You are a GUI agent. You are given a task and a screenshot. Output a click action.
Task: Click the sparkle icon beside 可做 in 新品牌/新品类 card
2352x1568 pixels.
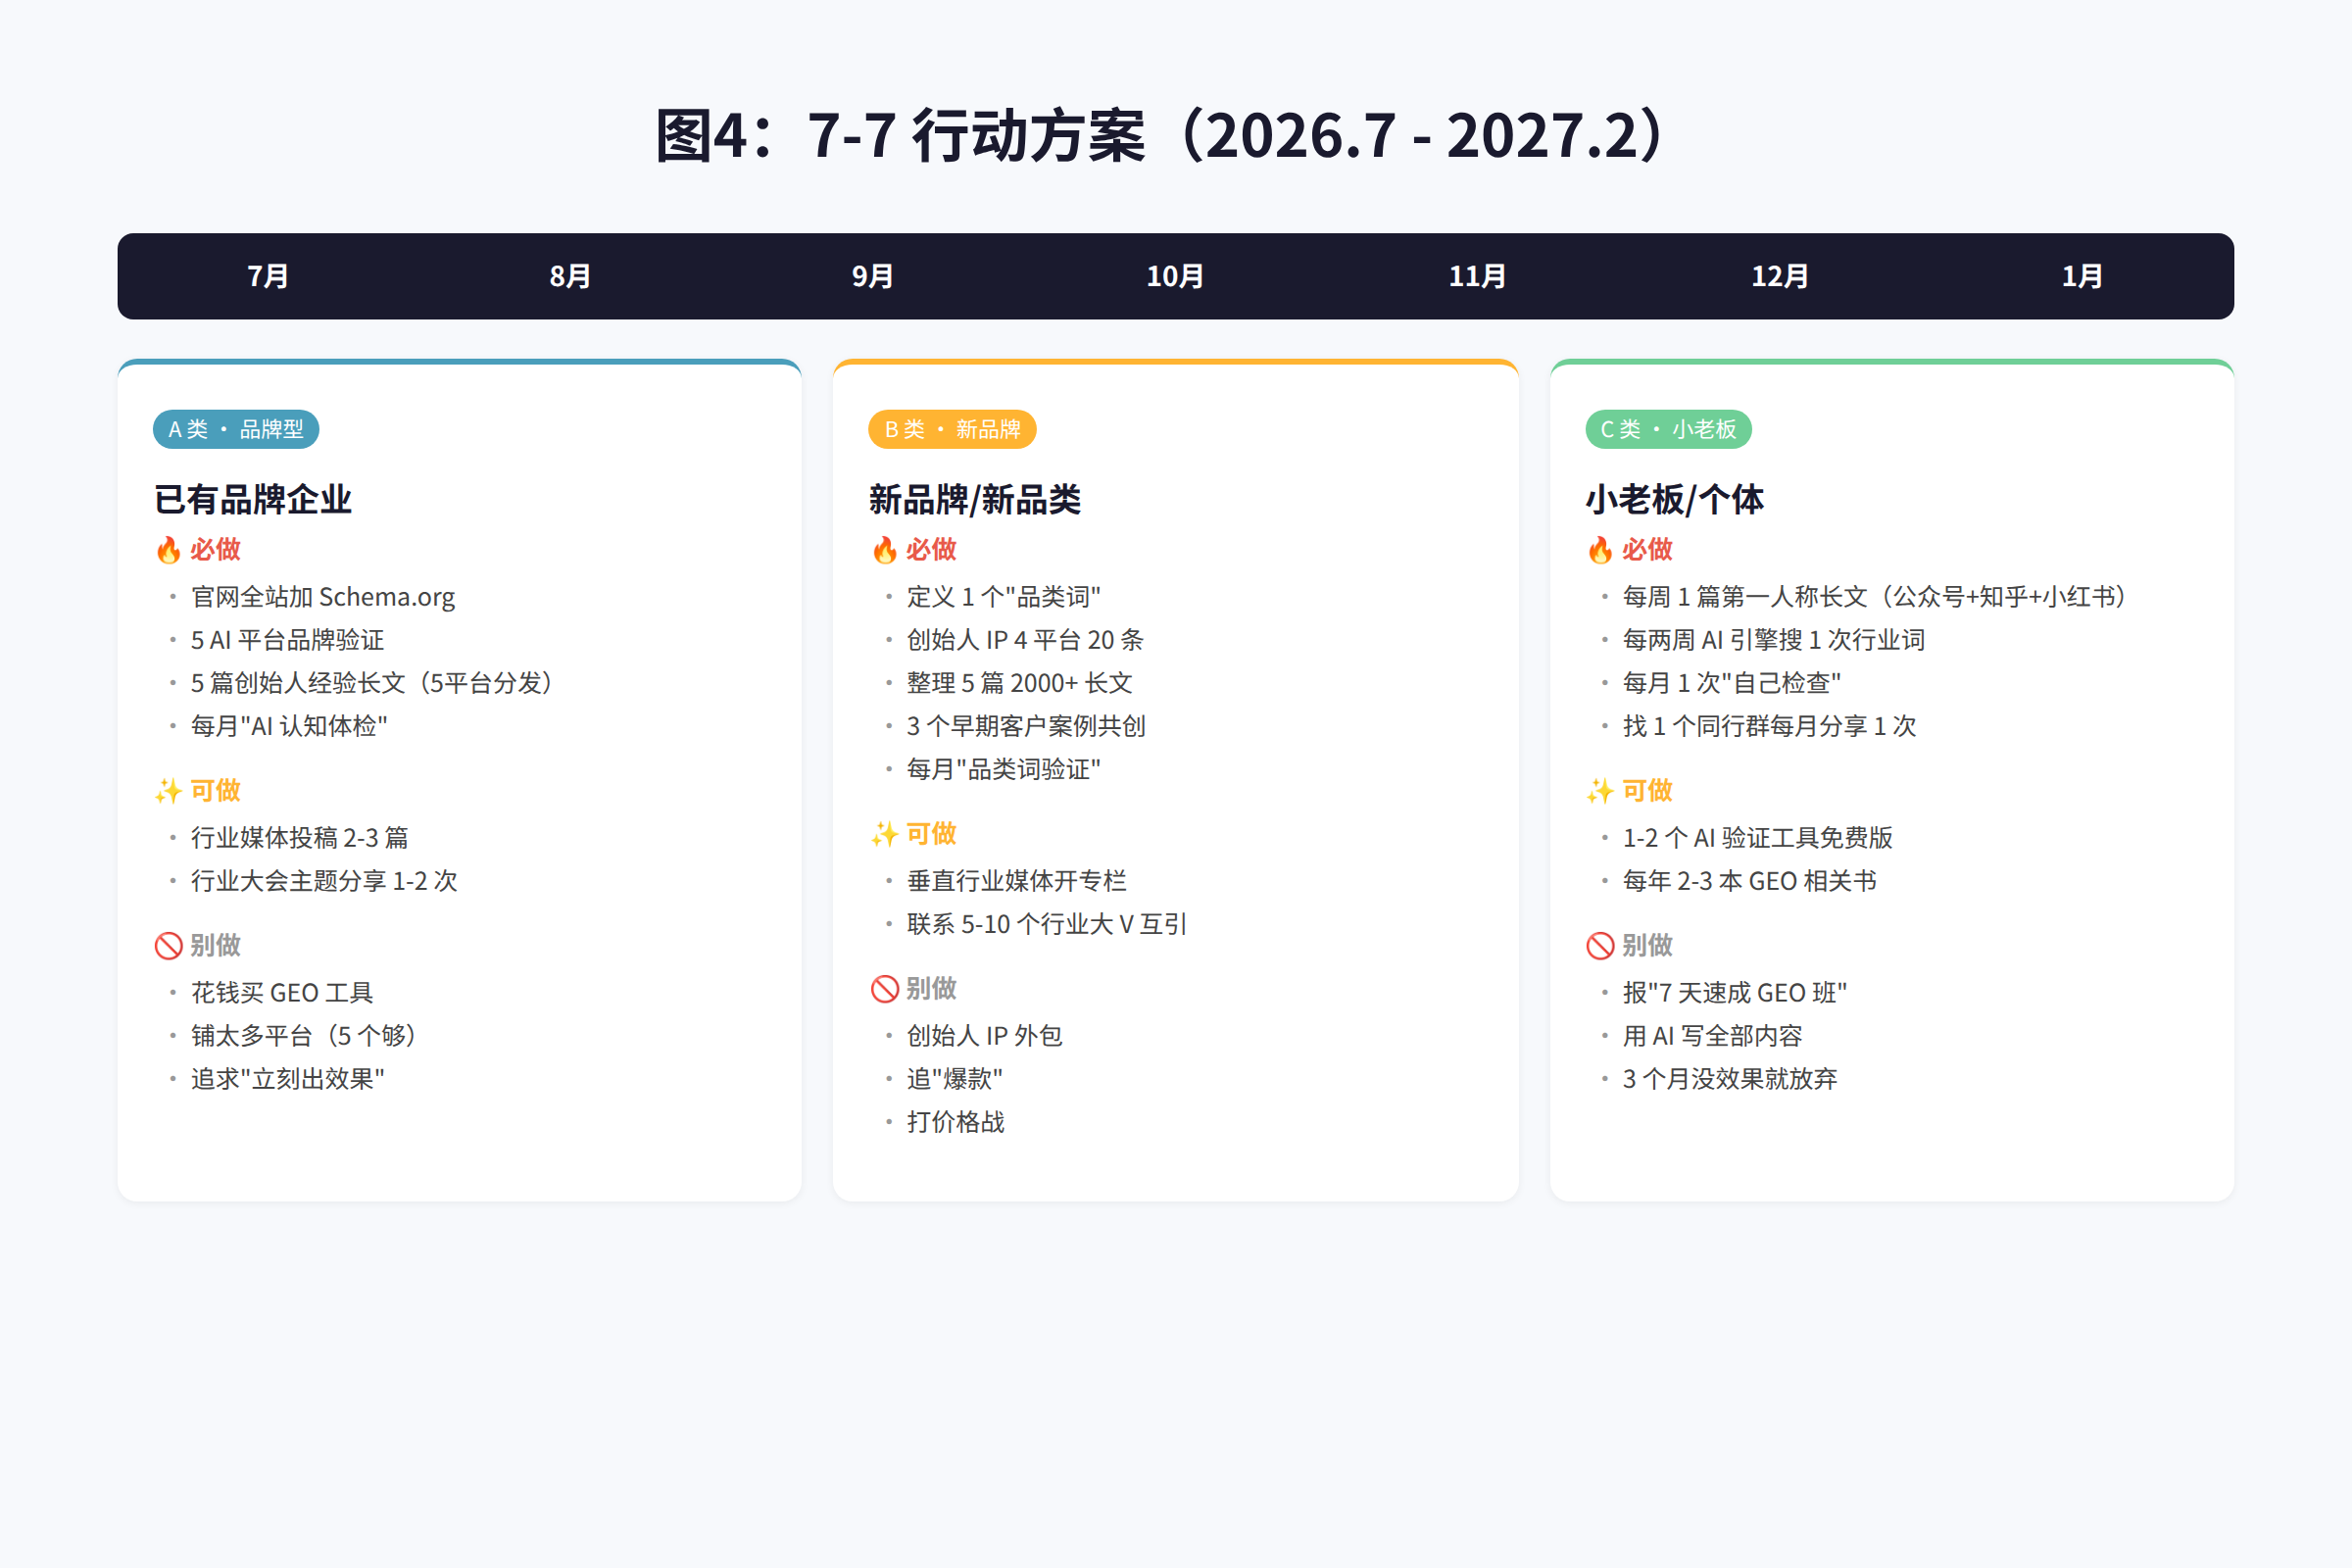tap(884, 834)
